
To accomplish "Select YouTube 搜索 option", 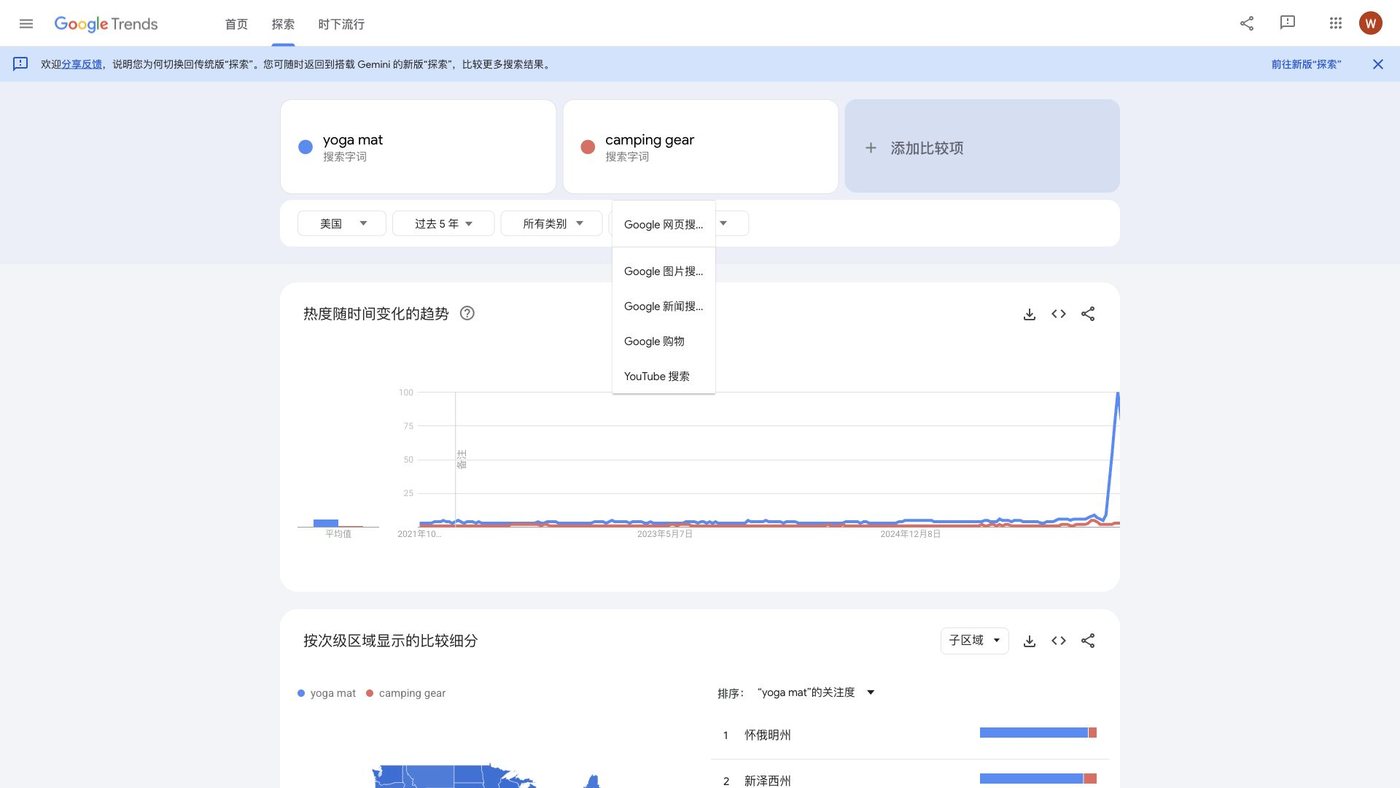I will click(664, 376).
